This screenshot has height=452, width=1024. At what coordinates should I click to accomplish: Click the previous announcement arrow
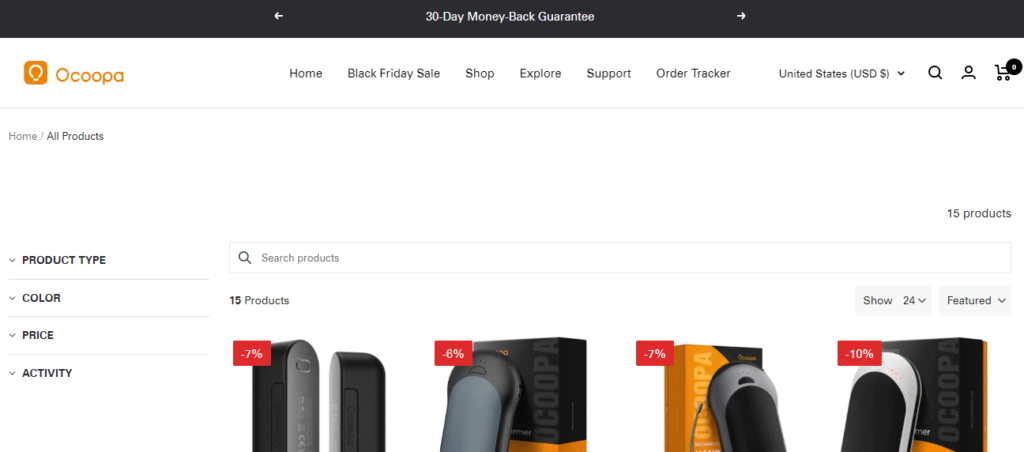279,16
